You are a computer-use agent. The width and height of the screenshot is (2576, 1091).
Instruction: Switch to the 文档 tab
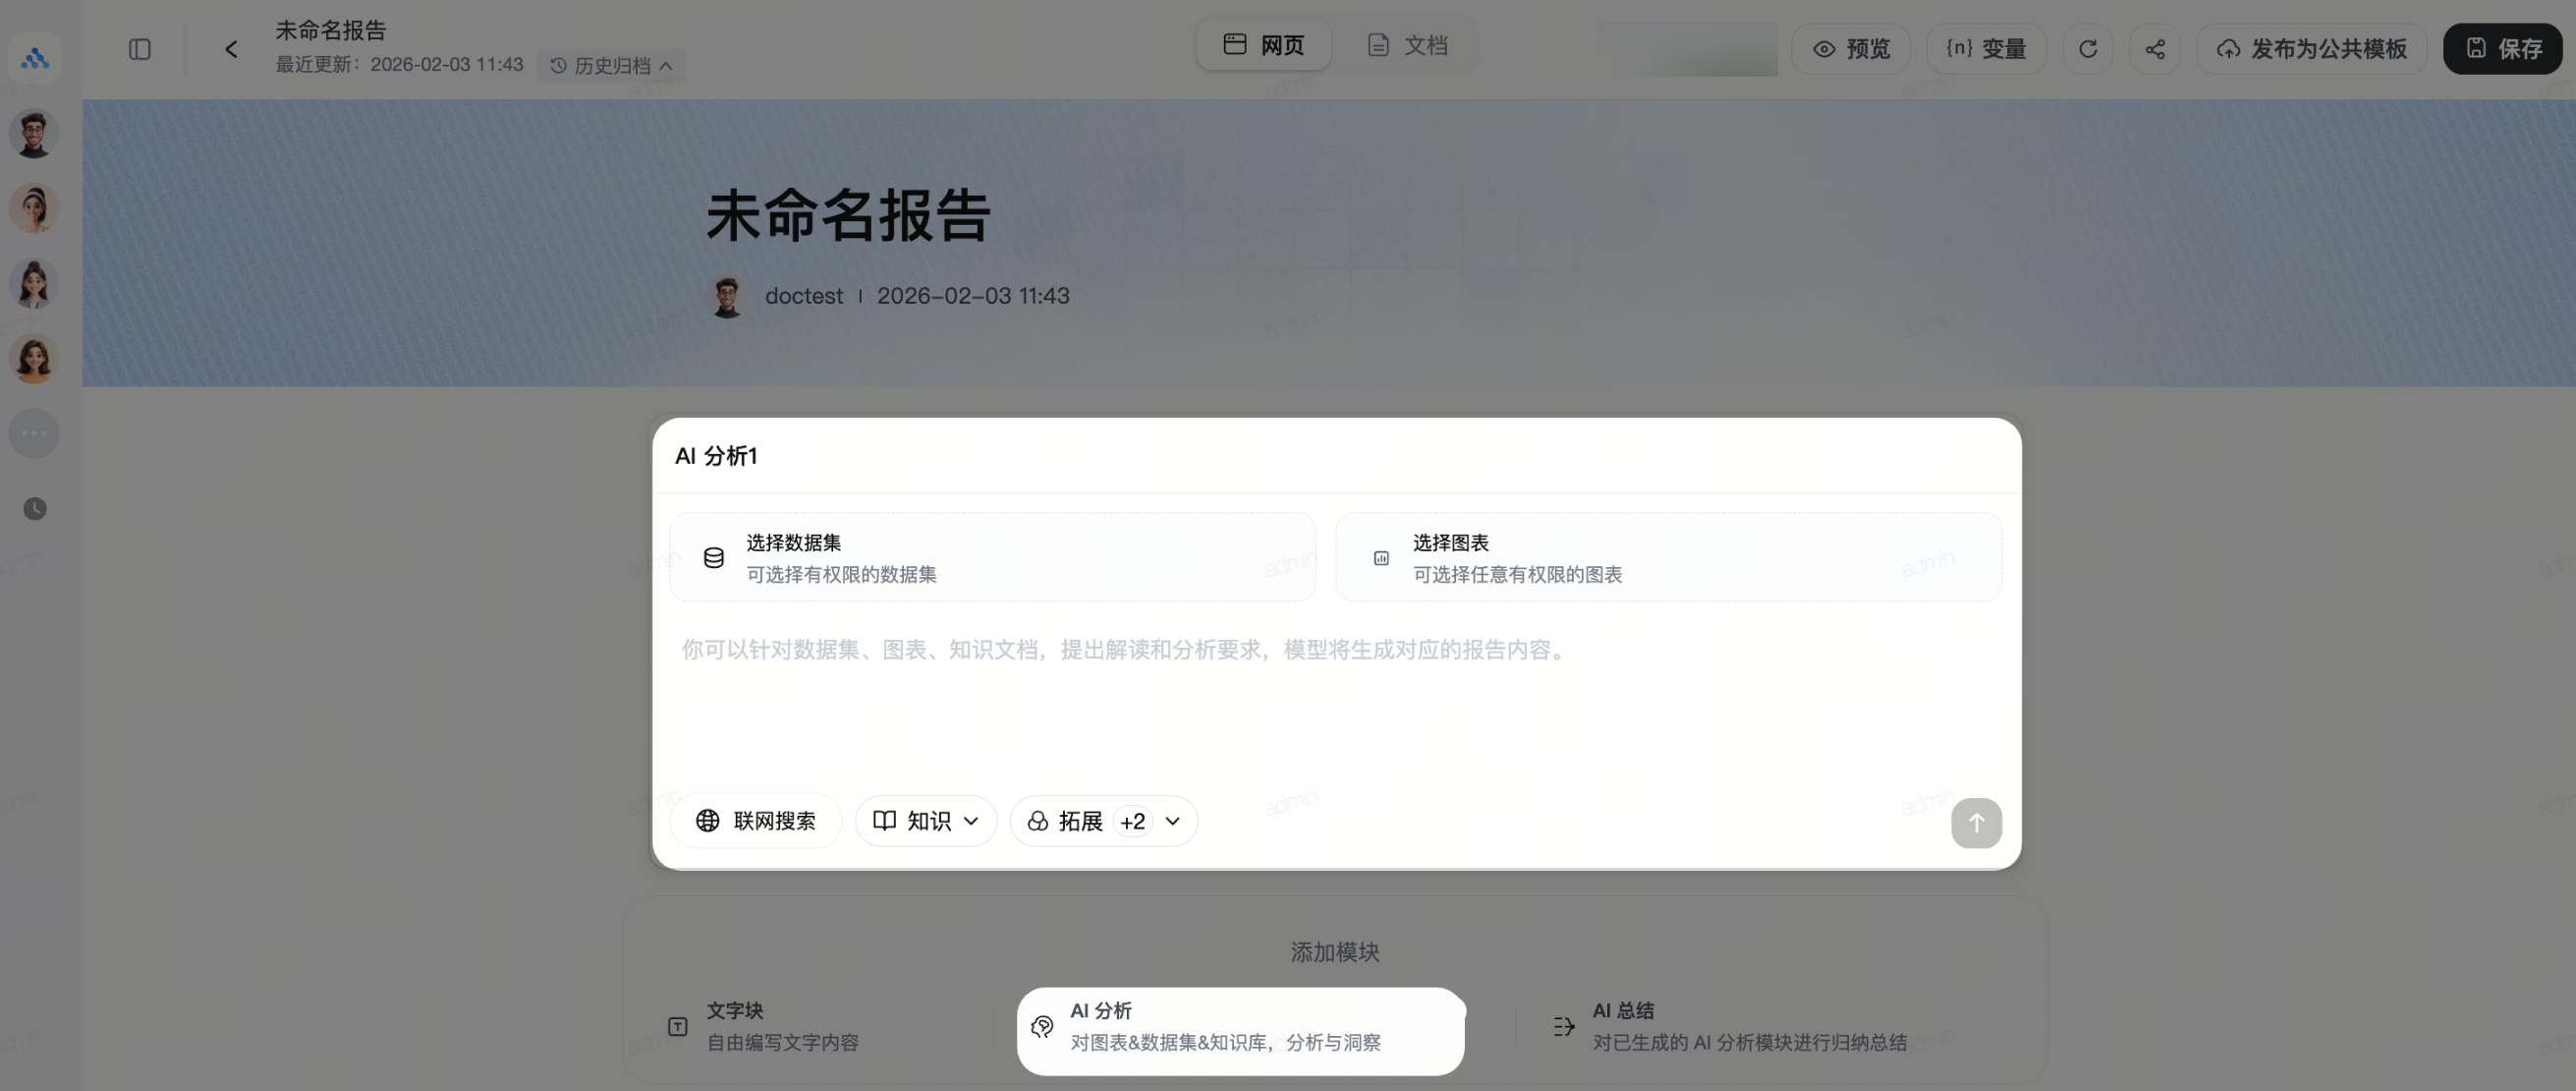coord(1408,45)
